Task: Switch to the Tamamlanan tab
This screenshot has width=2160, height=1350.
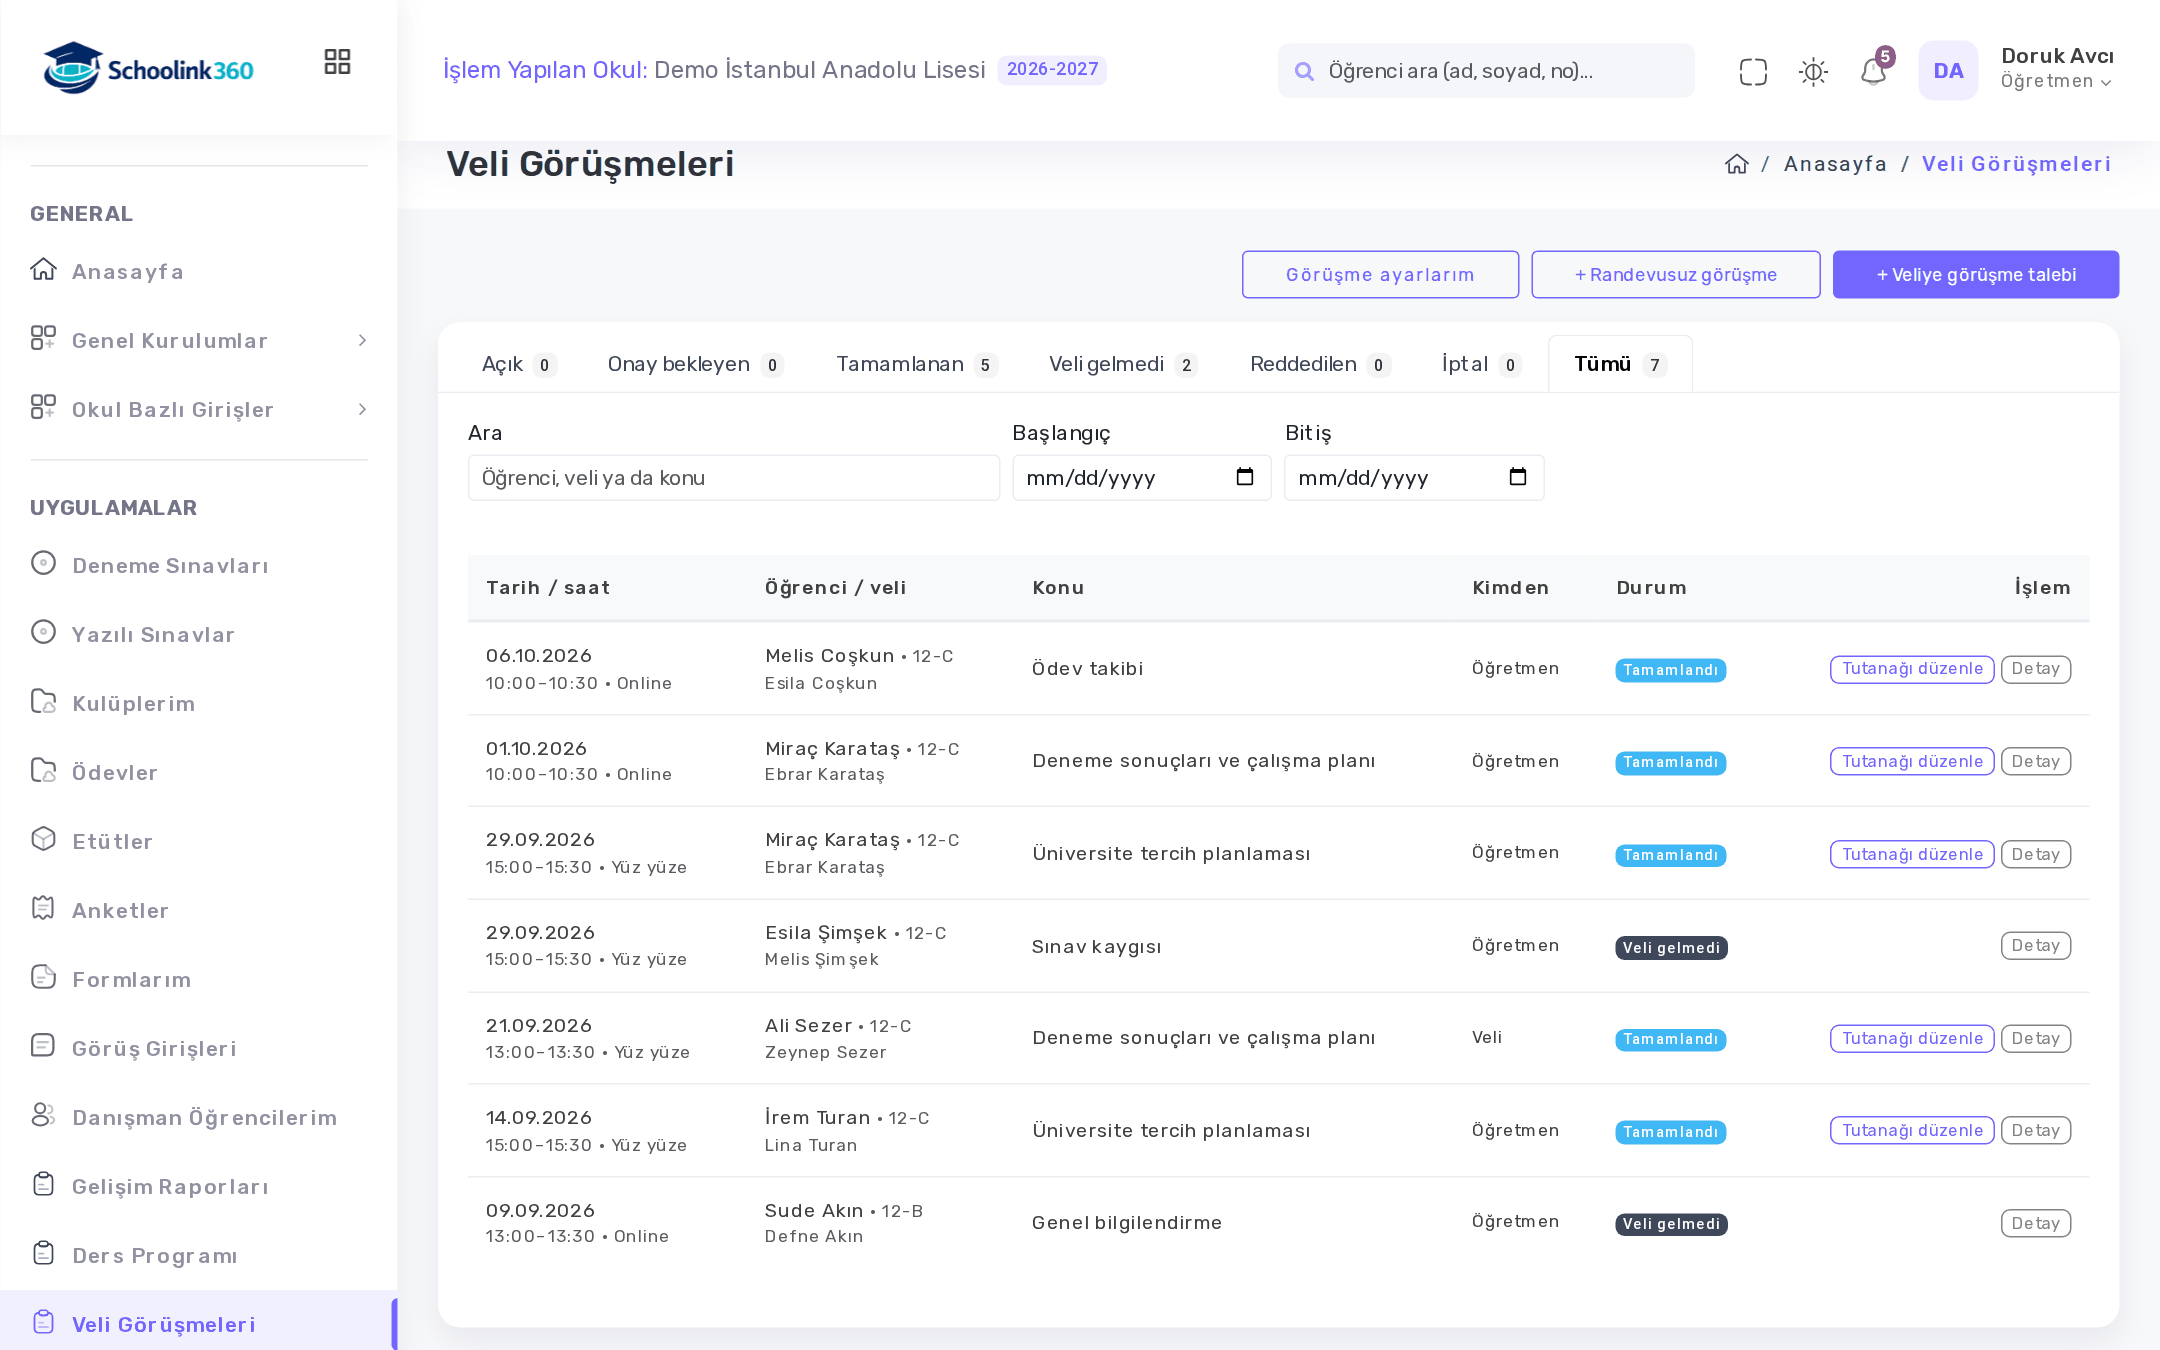Action: [916, 364]
